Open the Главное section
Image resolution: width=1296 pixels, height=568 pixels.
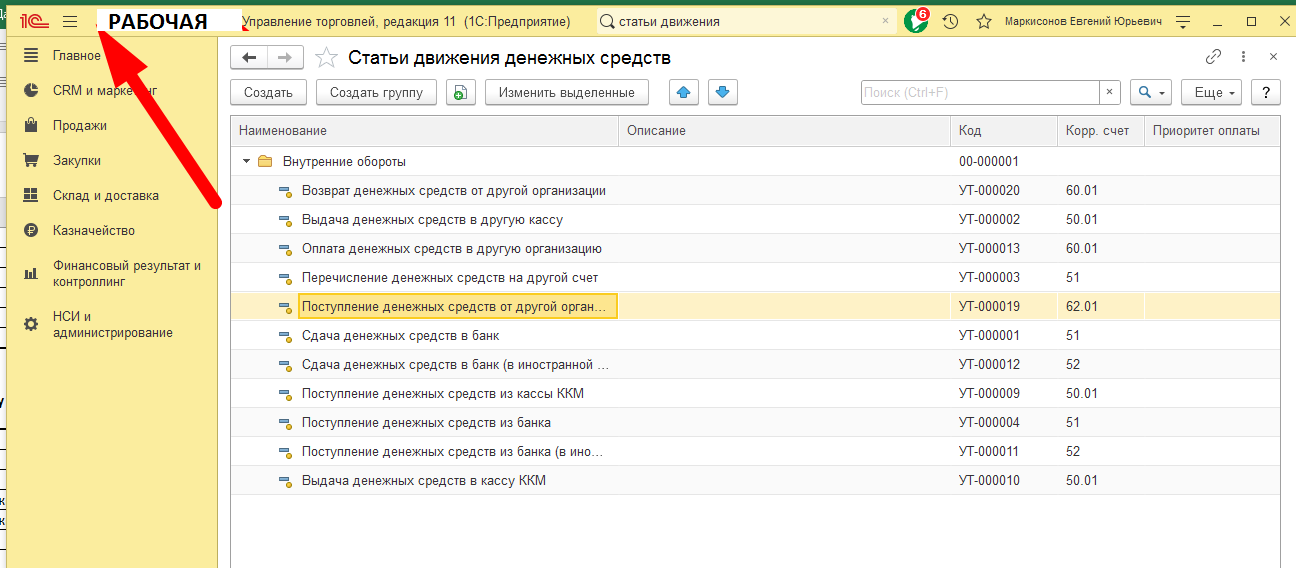pyautogui.click(x=77, y=55)
